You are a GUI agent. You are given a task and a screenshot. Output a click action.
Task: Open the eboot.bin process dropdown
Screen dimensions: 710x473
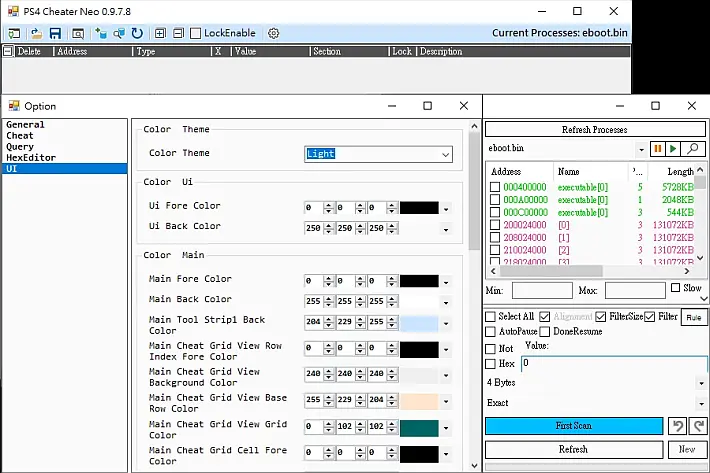641,149
